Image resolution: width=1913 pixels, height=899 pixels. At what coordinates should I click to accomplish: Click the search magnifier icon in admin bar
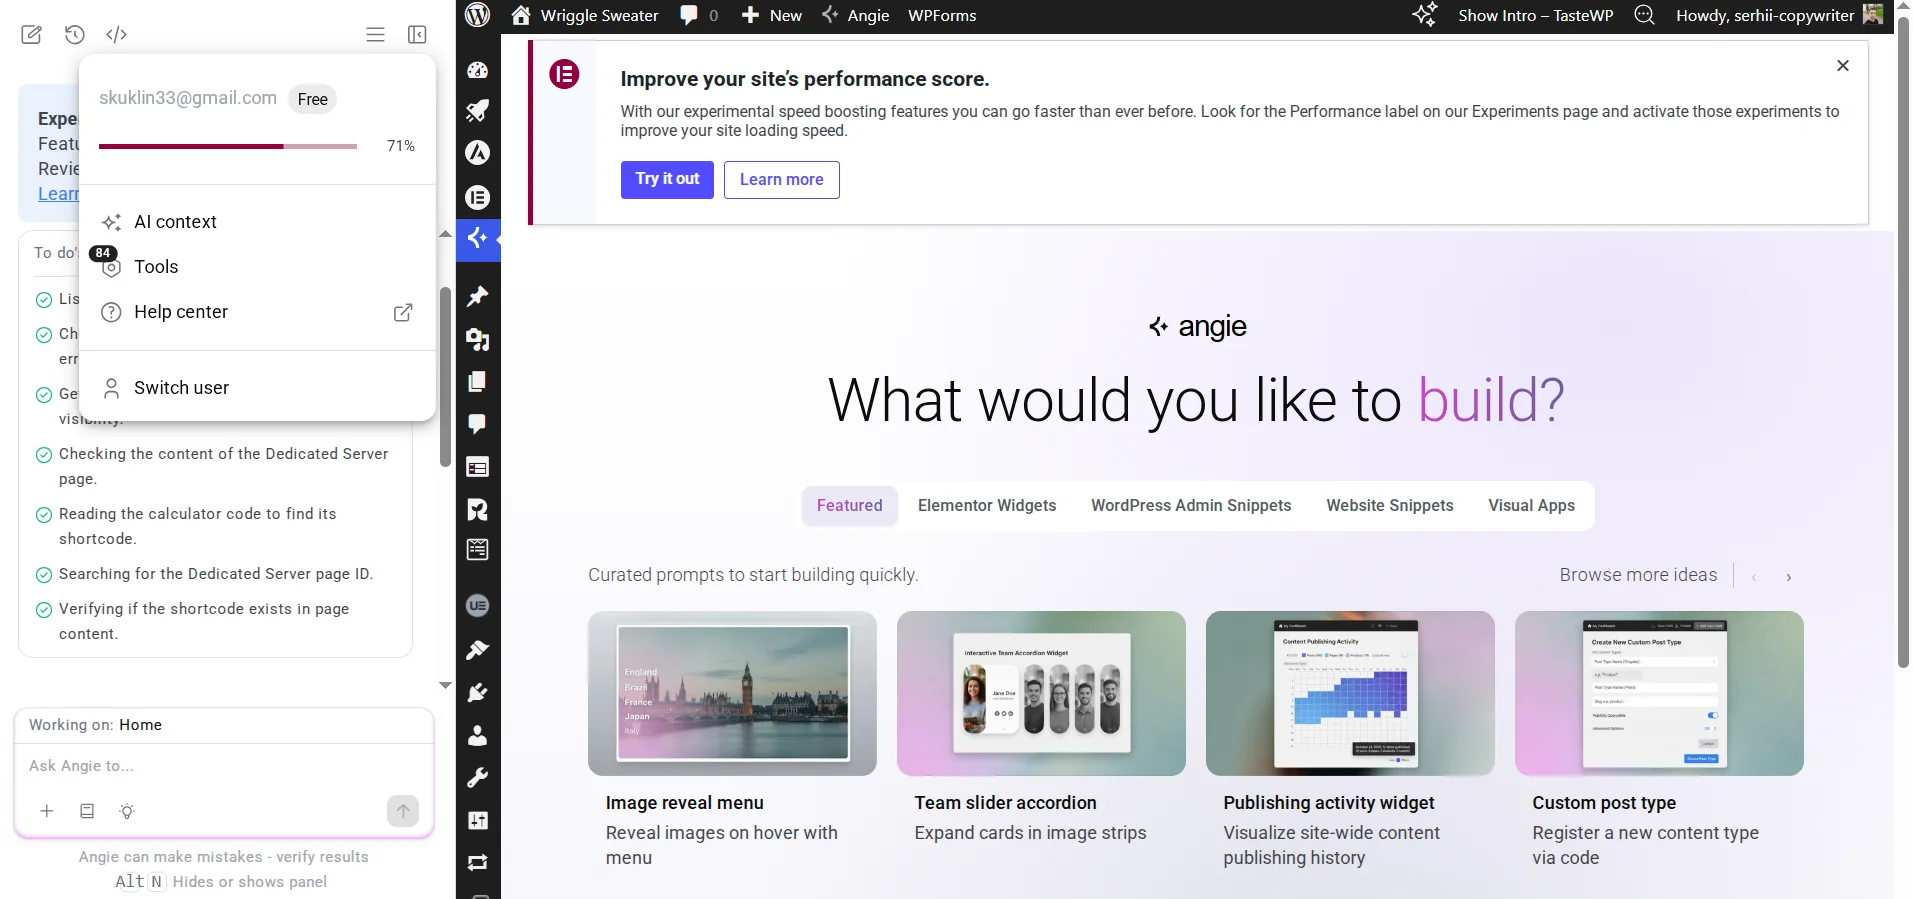pos(1645,15)
